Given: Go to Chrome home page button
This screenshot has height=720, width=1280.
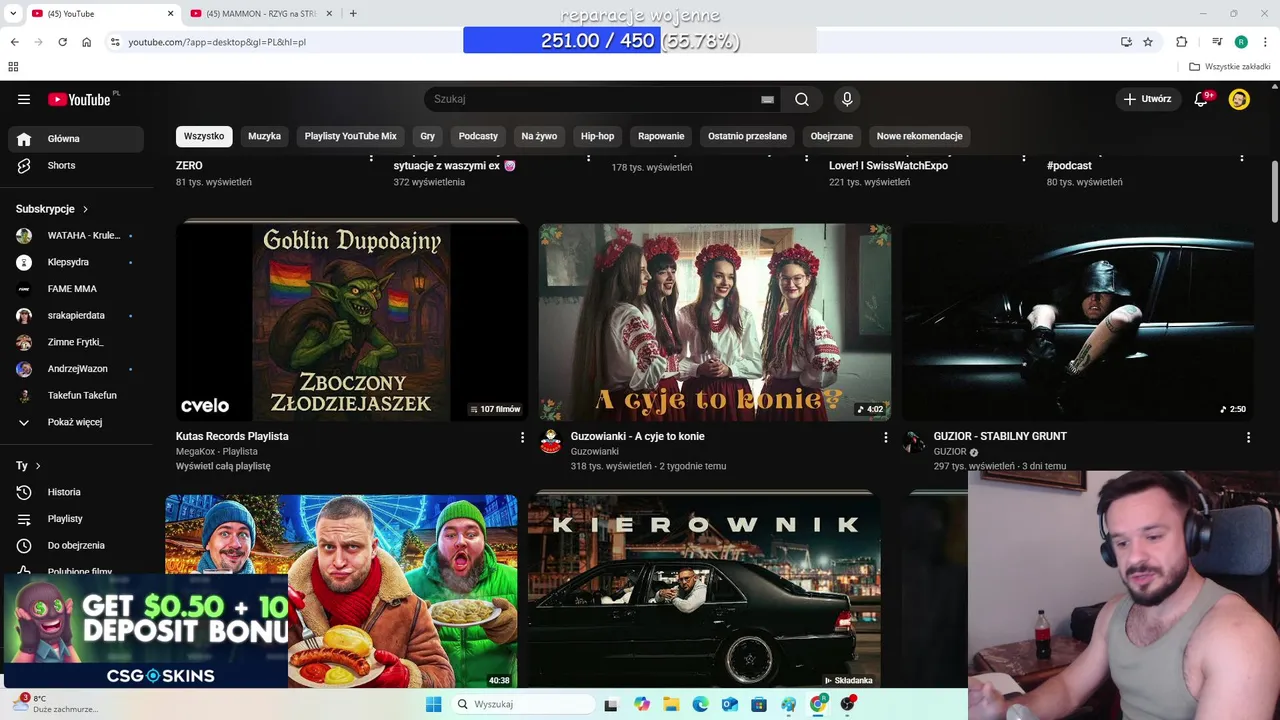Looking at the screenshot, I should (87, 42).
